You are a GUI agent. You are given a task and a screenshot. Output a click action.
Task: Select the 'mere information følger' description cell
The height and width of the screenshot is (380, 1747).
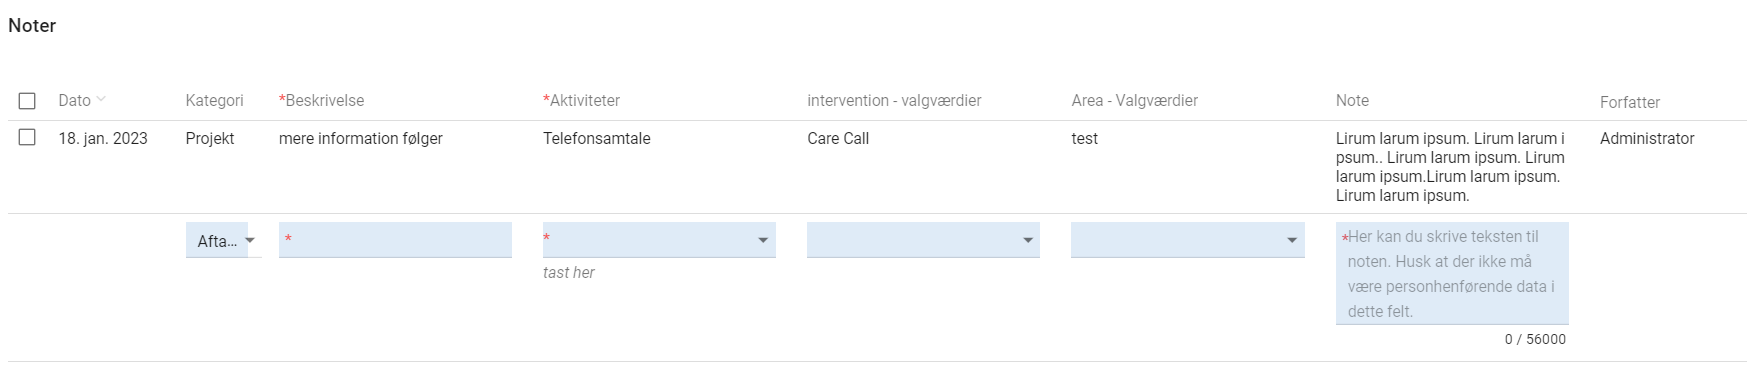point(361,138)
